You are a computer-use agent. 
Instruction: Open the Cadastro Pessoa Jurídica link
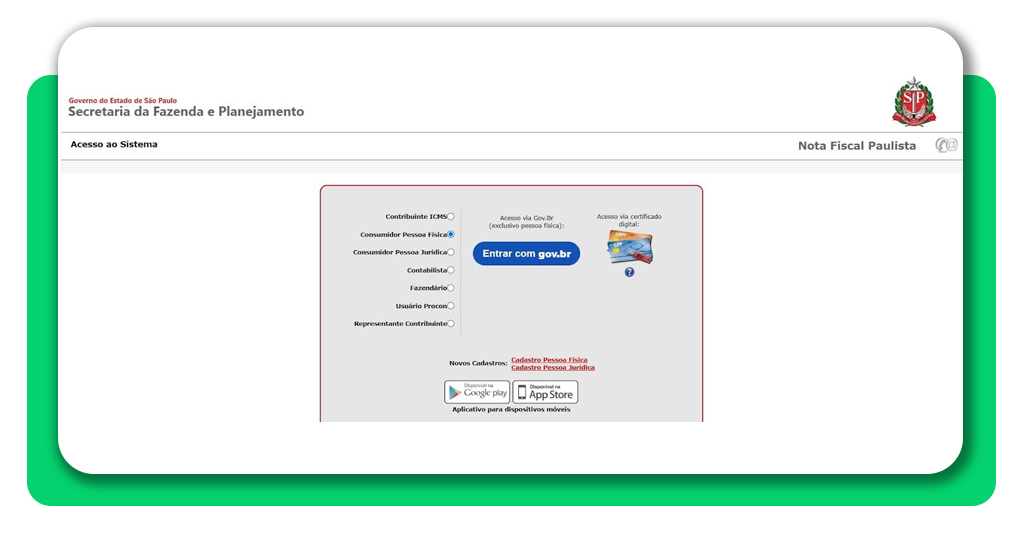click(x=552, y=368)
